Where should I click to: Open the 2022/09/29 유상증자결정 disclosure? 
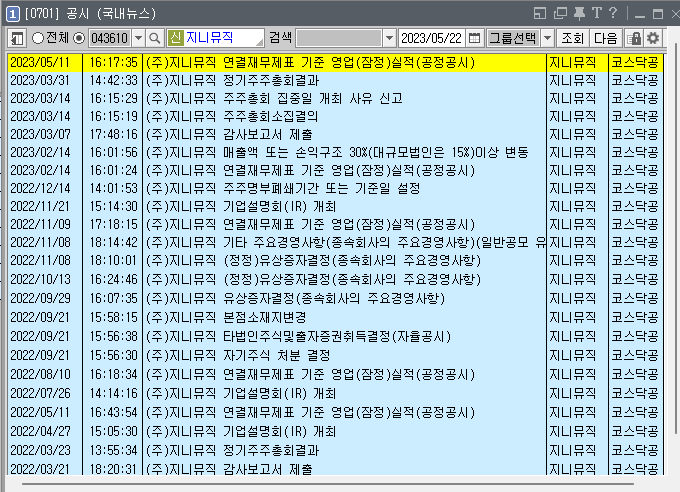click(x=335, y=298)
